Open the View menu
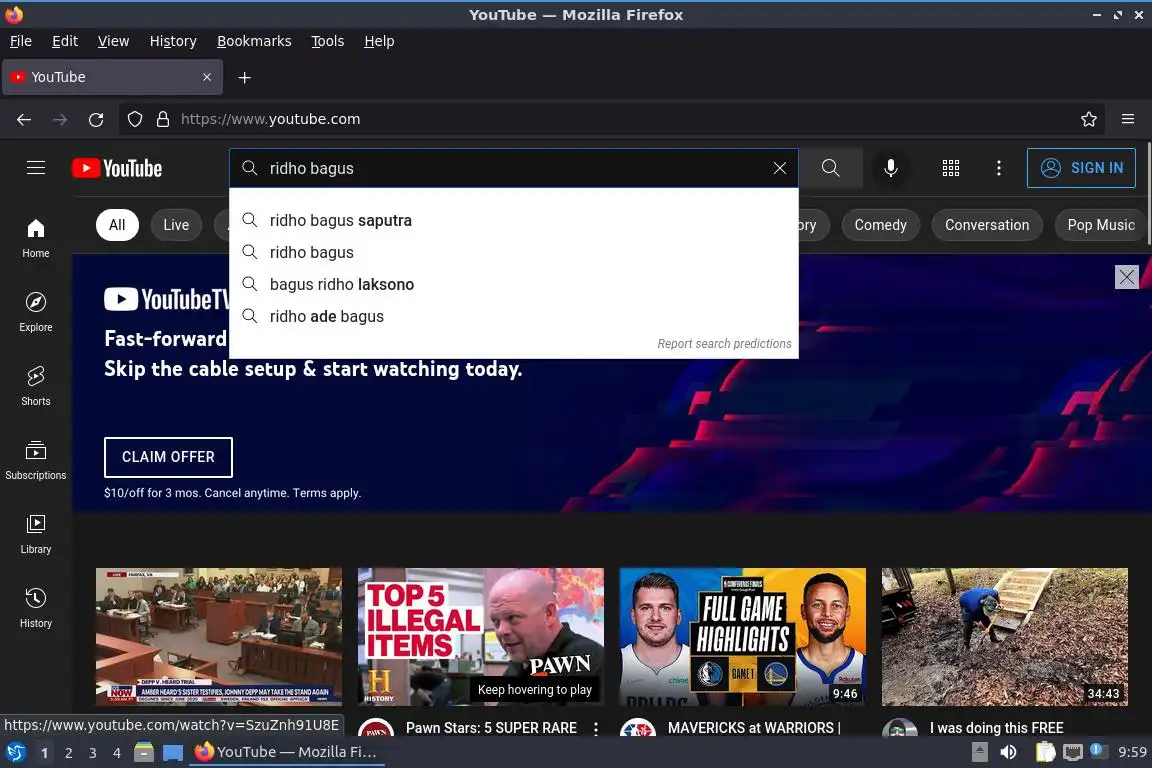1152x768 pixels. click(113, 41)
